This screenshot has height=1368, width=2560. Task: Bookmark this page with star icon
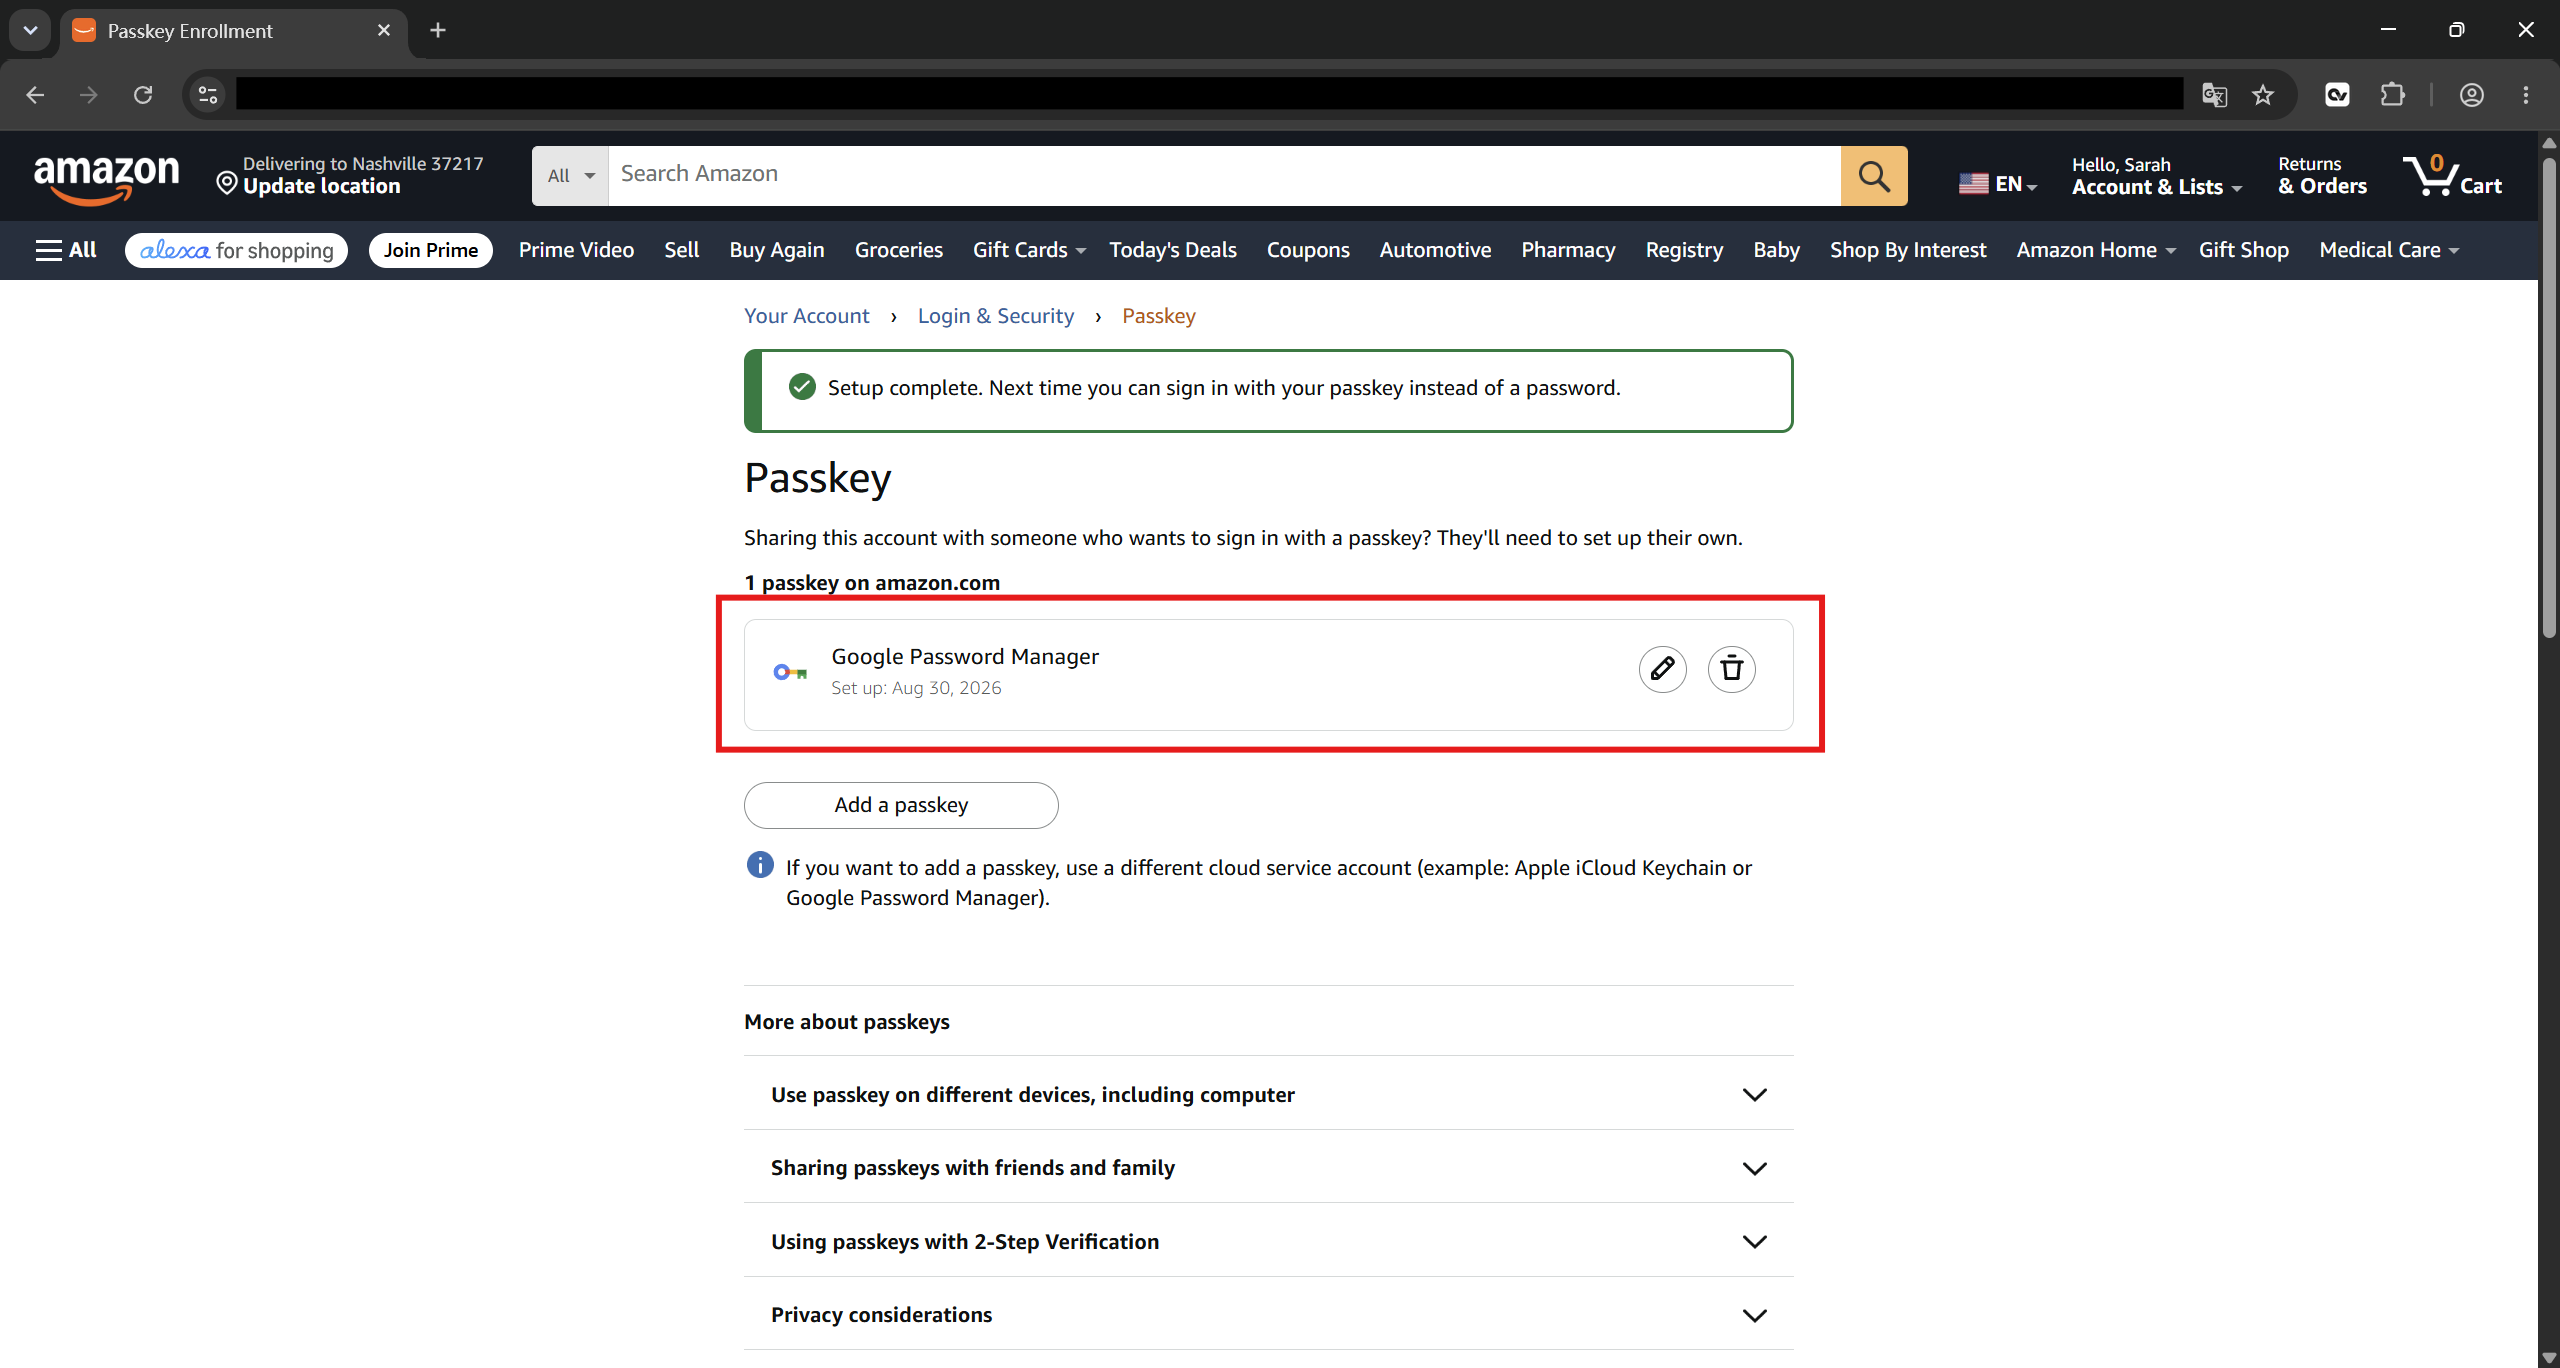[x=2263, y=95]
